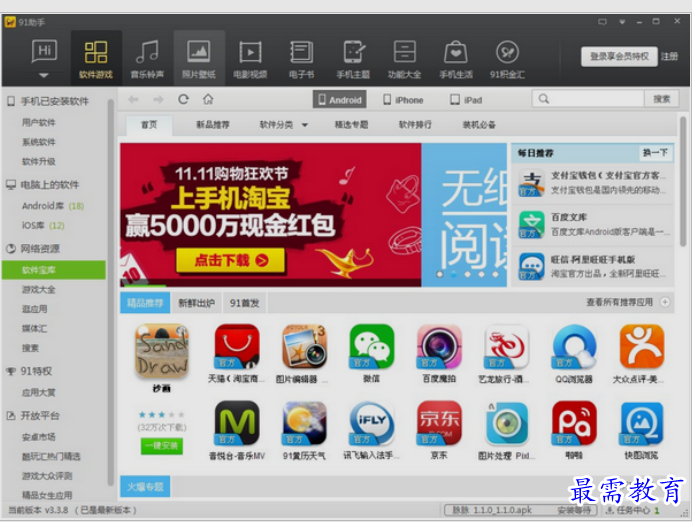Open the 艺龙旅行 app icon
The image size is (692, 522).
click(507, 346)
